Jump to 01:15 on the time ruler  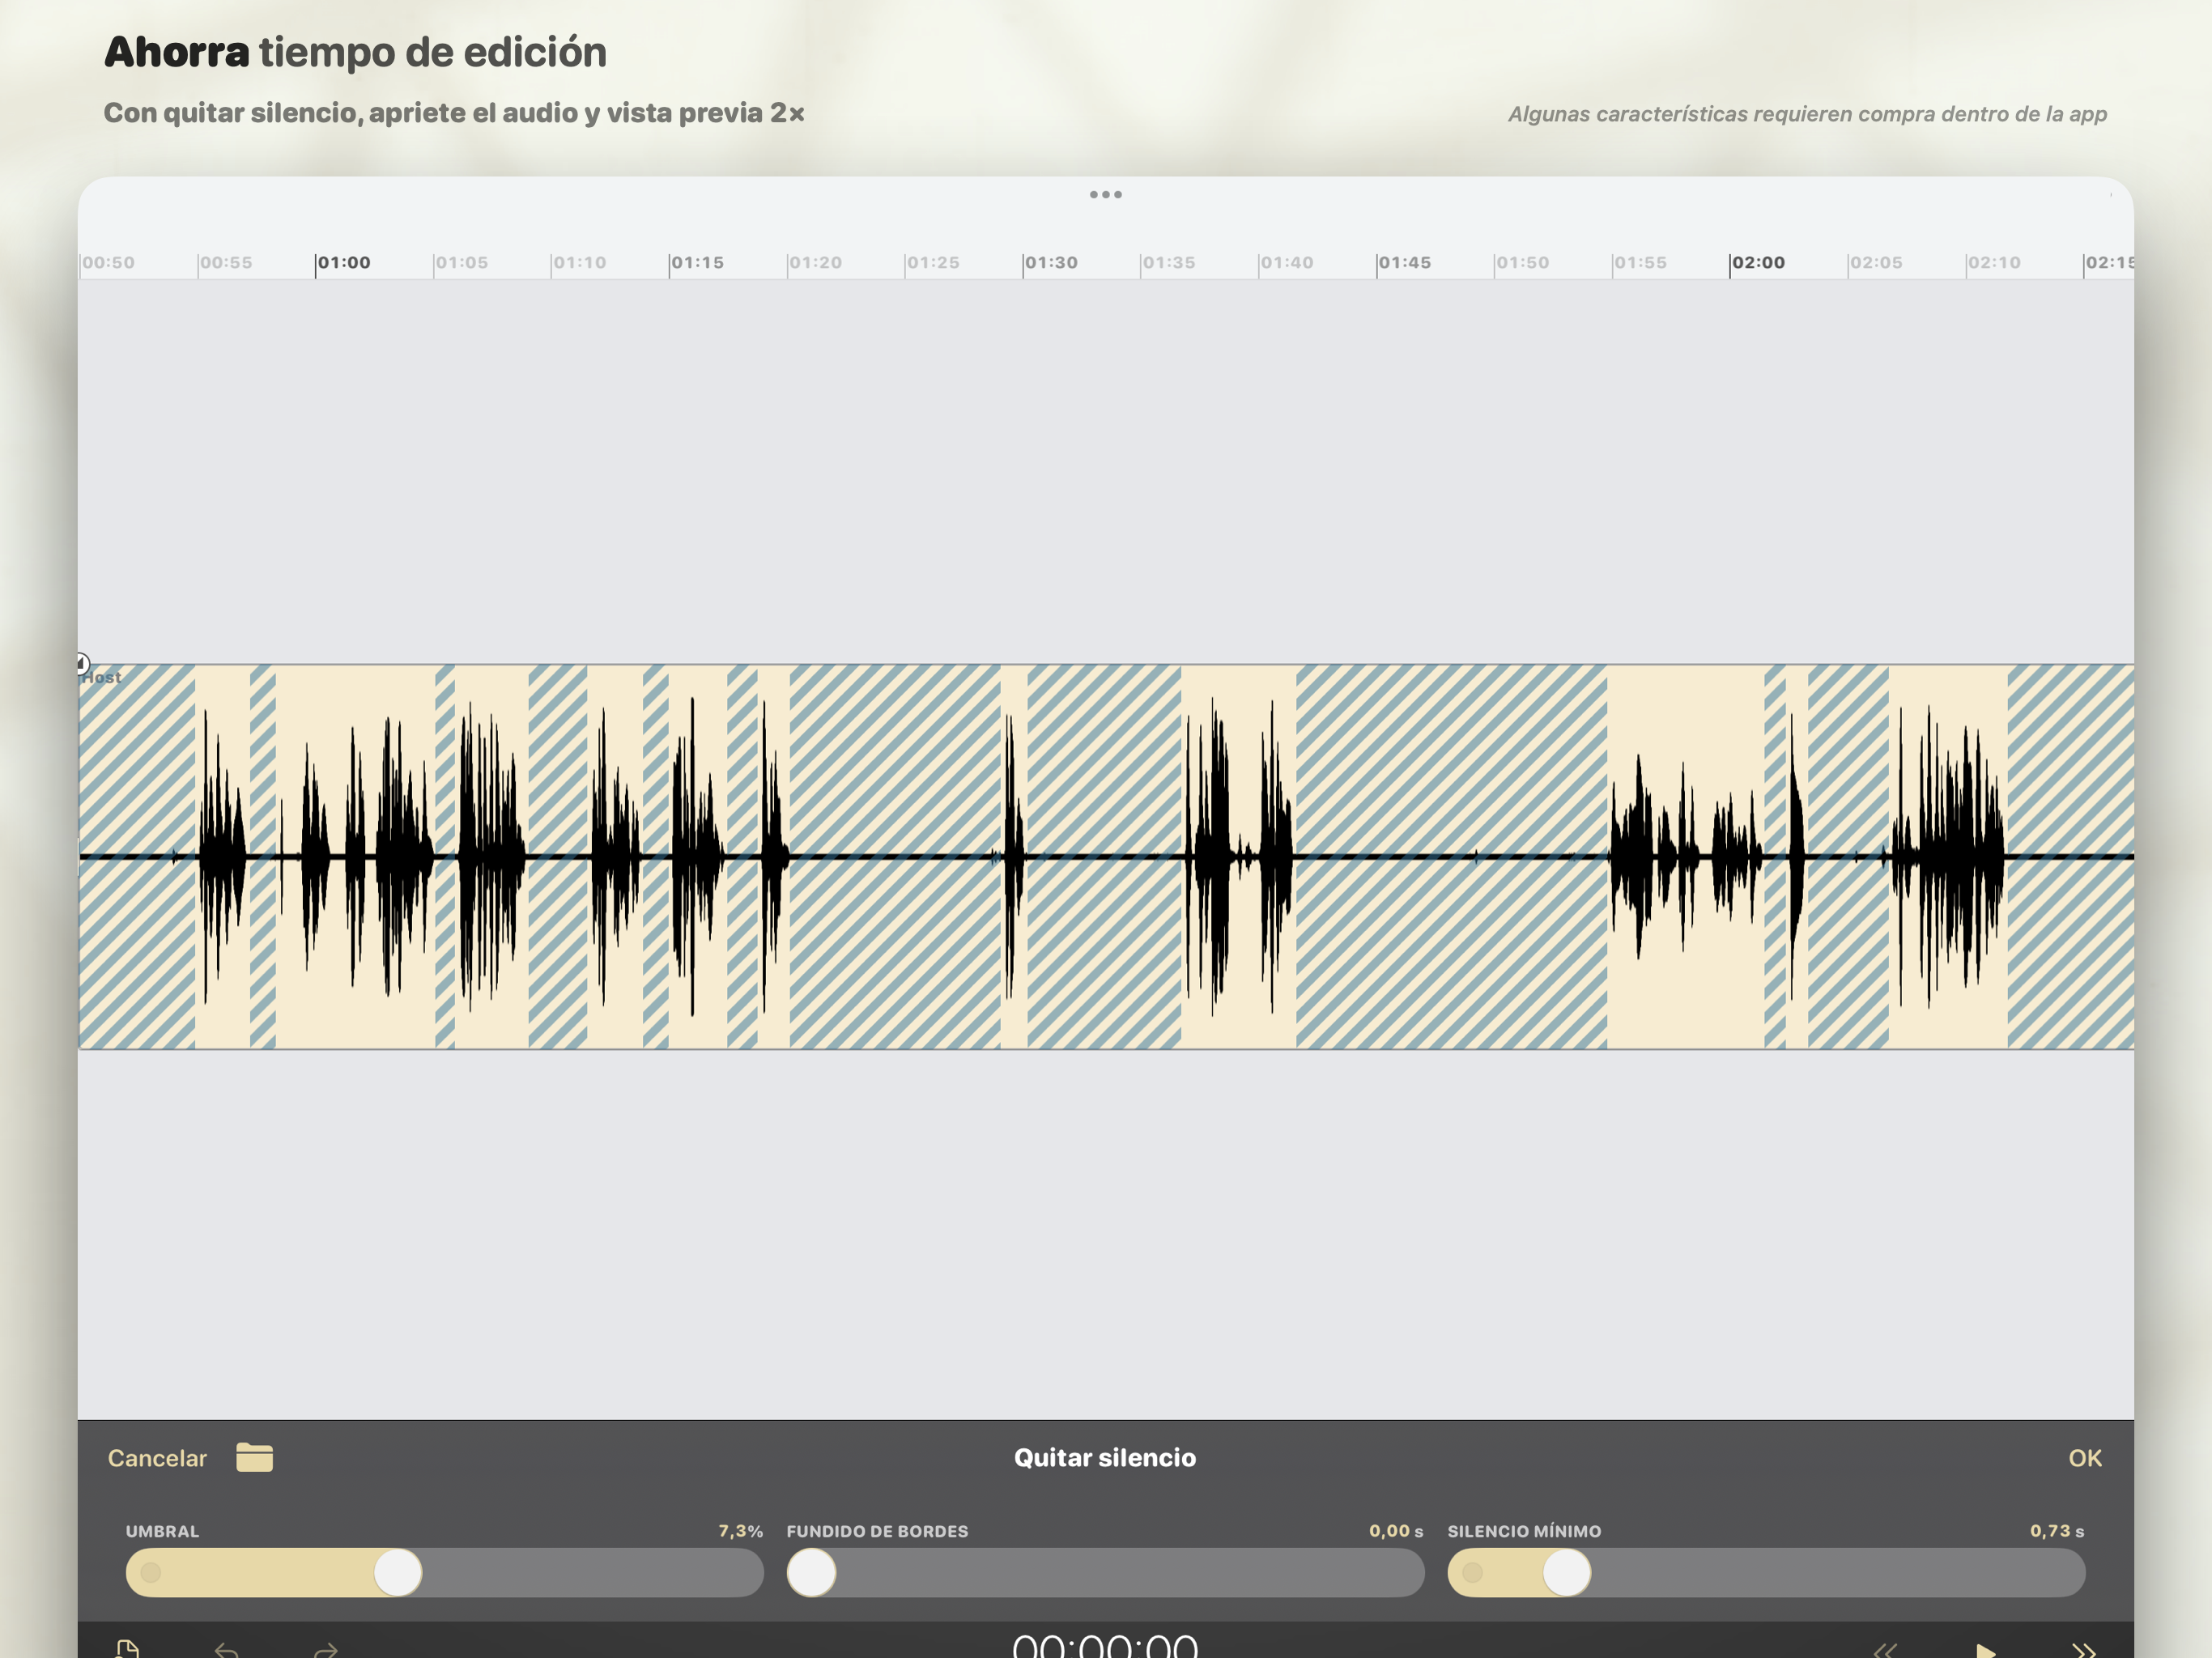click(x=697, y=263)
